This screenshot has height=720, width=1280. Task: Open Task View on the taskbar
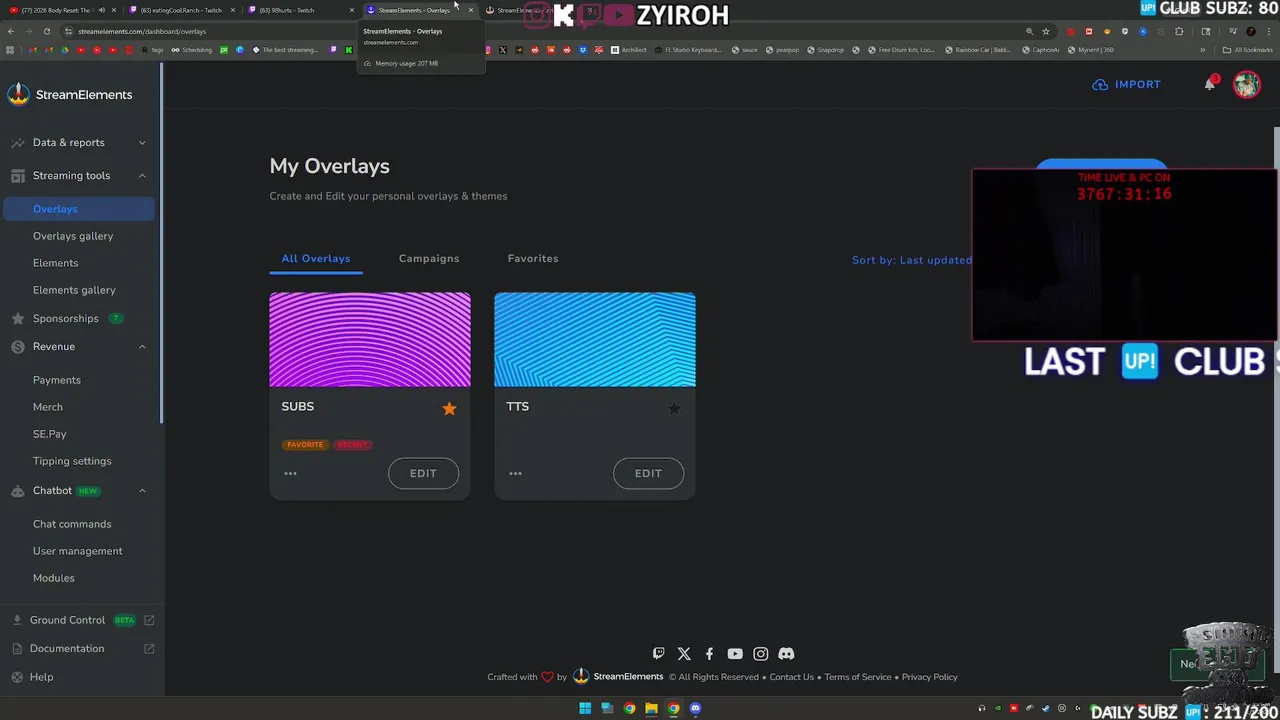point(607,709)
